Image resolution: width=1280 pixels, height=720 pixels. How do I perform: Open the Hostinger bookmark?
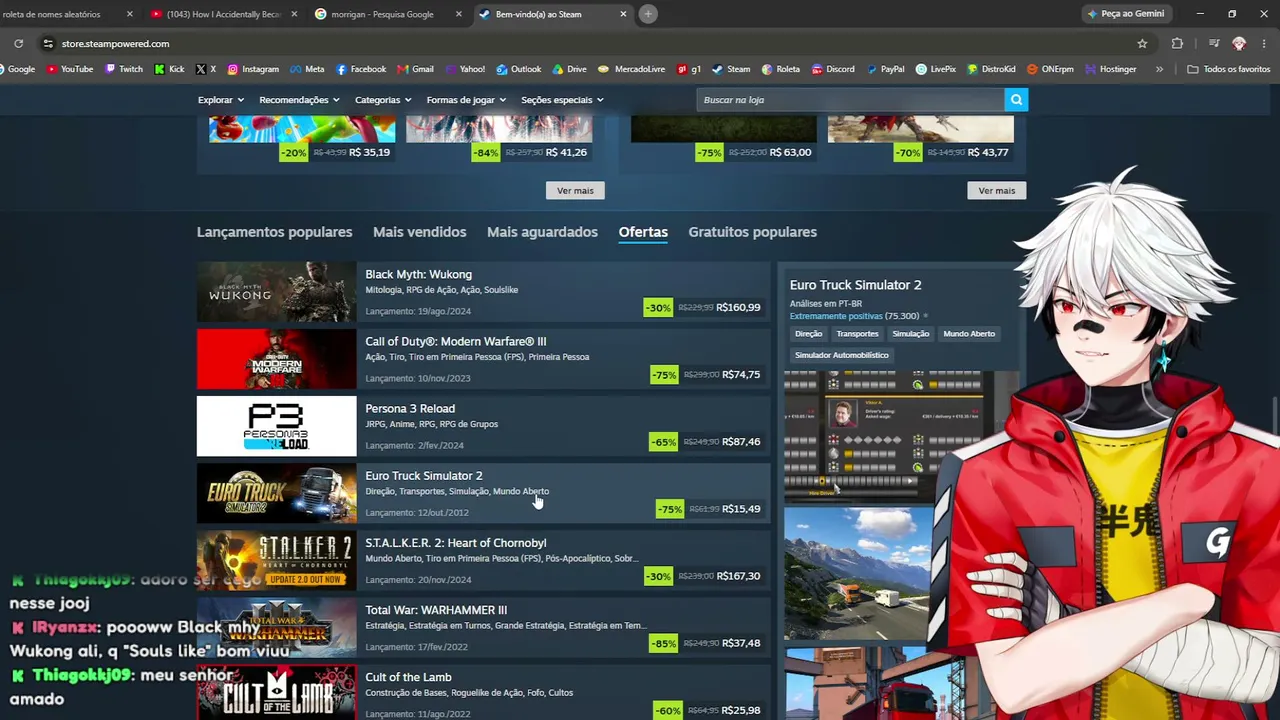pyautogui.click(x=1110, y=69)
